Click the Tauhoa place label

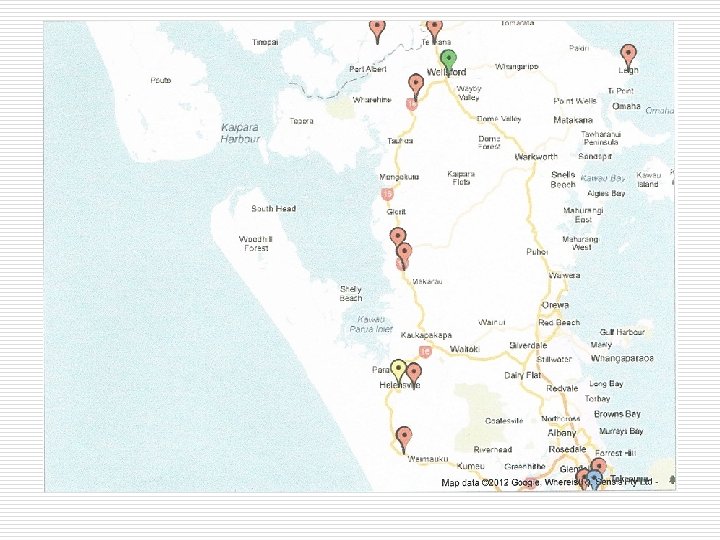(400, 141)
